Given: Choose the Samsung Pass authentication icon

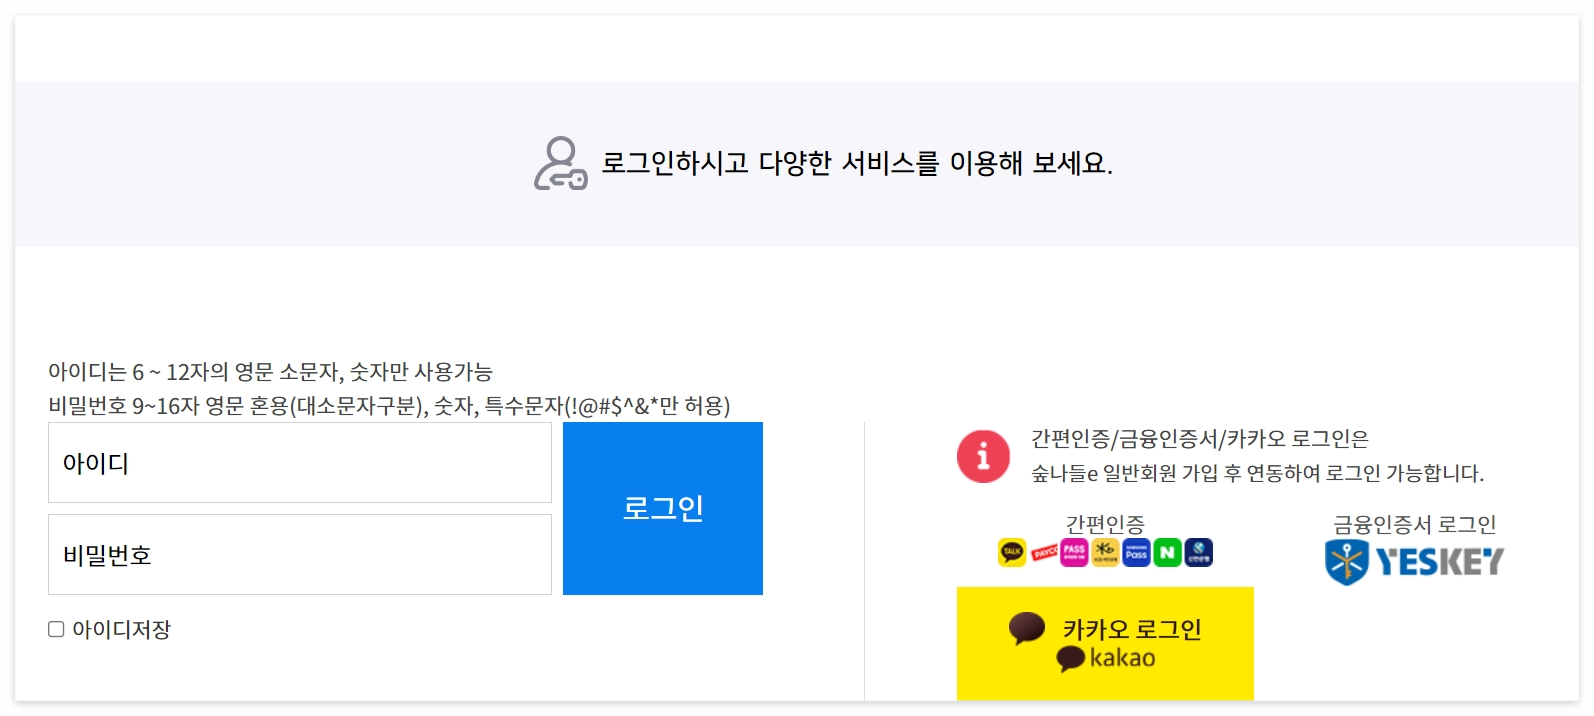Looking at the screenshot, I should [1135, 552].
